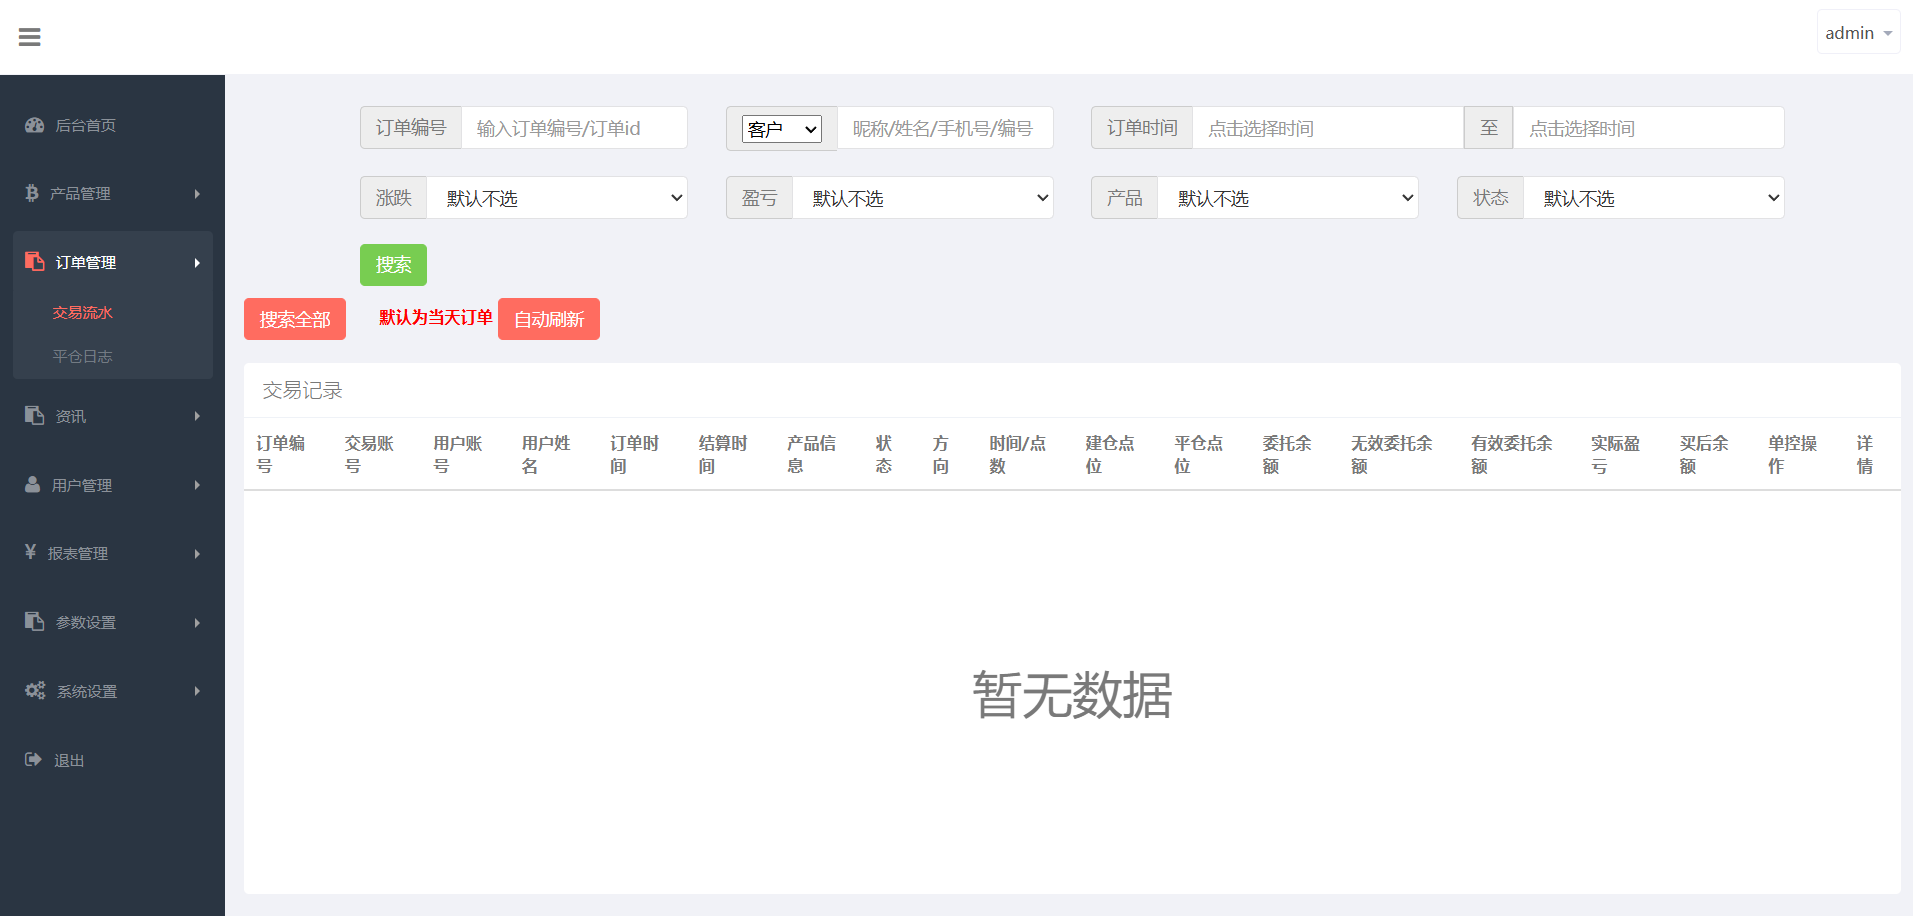The image size is (1913, 916).
Task: Click the logout icon beside 退出
Action: coord(33,760)
